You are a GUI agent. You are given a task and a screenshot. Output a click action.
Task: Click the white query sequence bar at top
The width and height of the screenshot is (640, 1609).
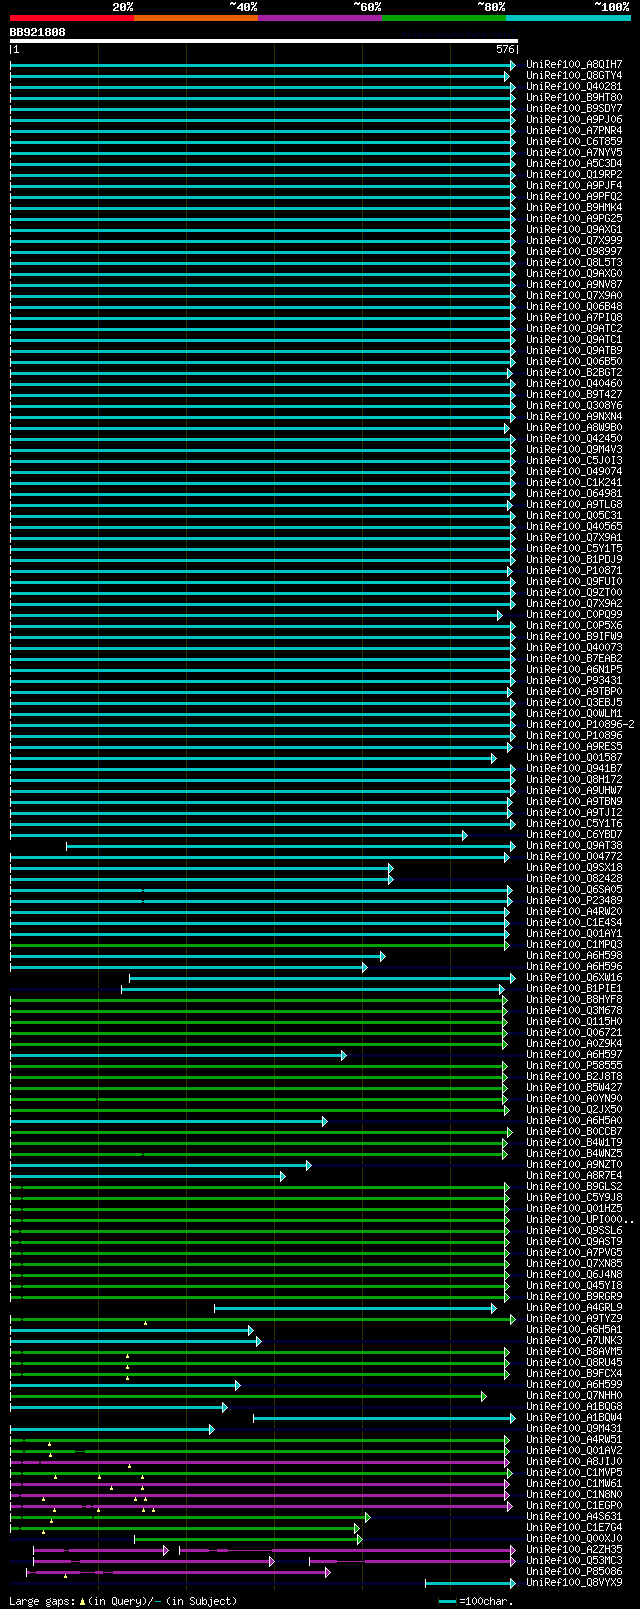pyautogui.click(x=264, y=41)
